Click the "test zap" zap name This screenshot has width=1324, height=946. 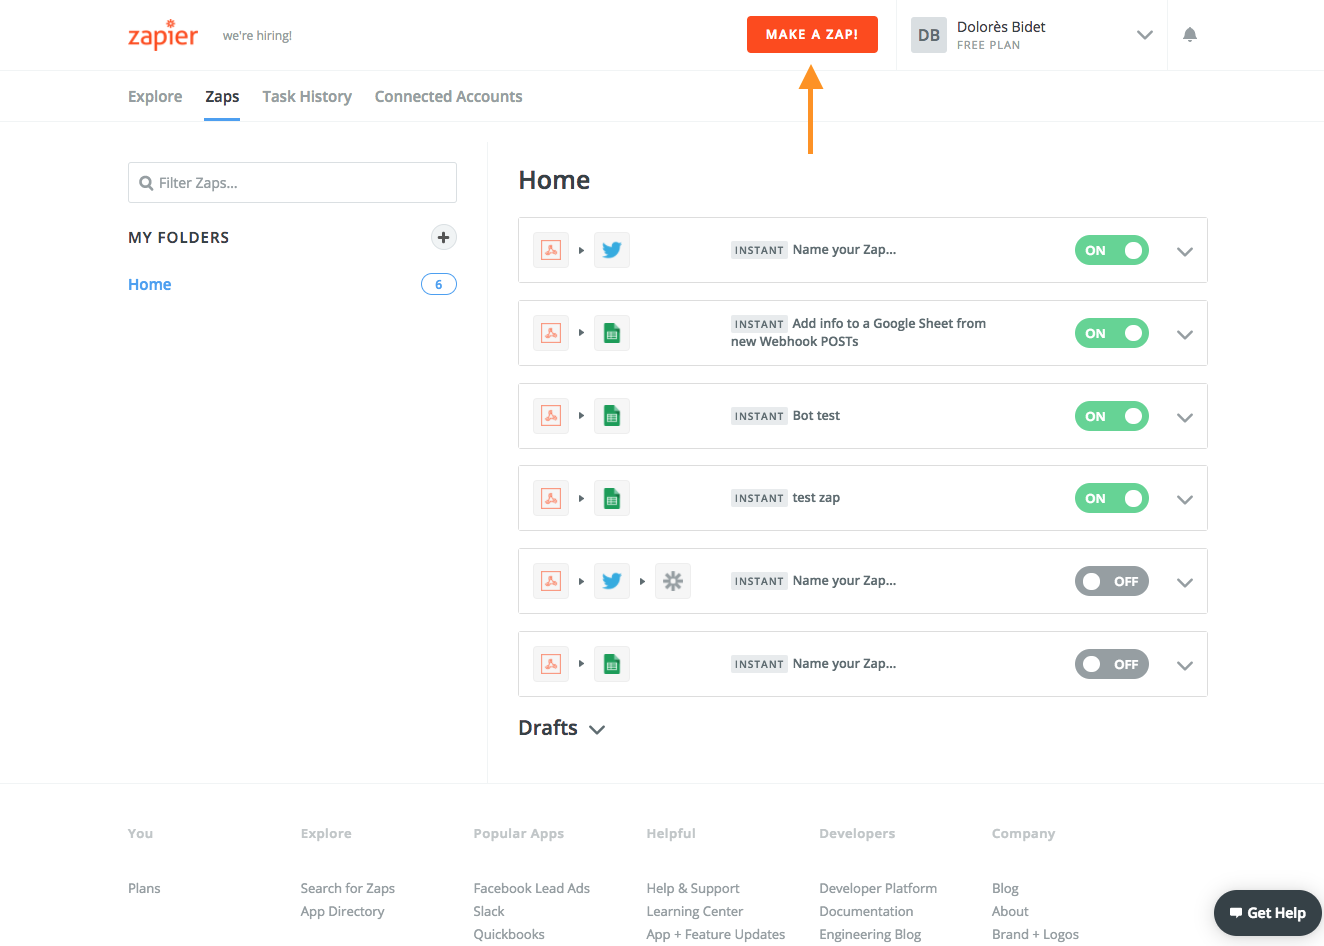coord(816,498)
